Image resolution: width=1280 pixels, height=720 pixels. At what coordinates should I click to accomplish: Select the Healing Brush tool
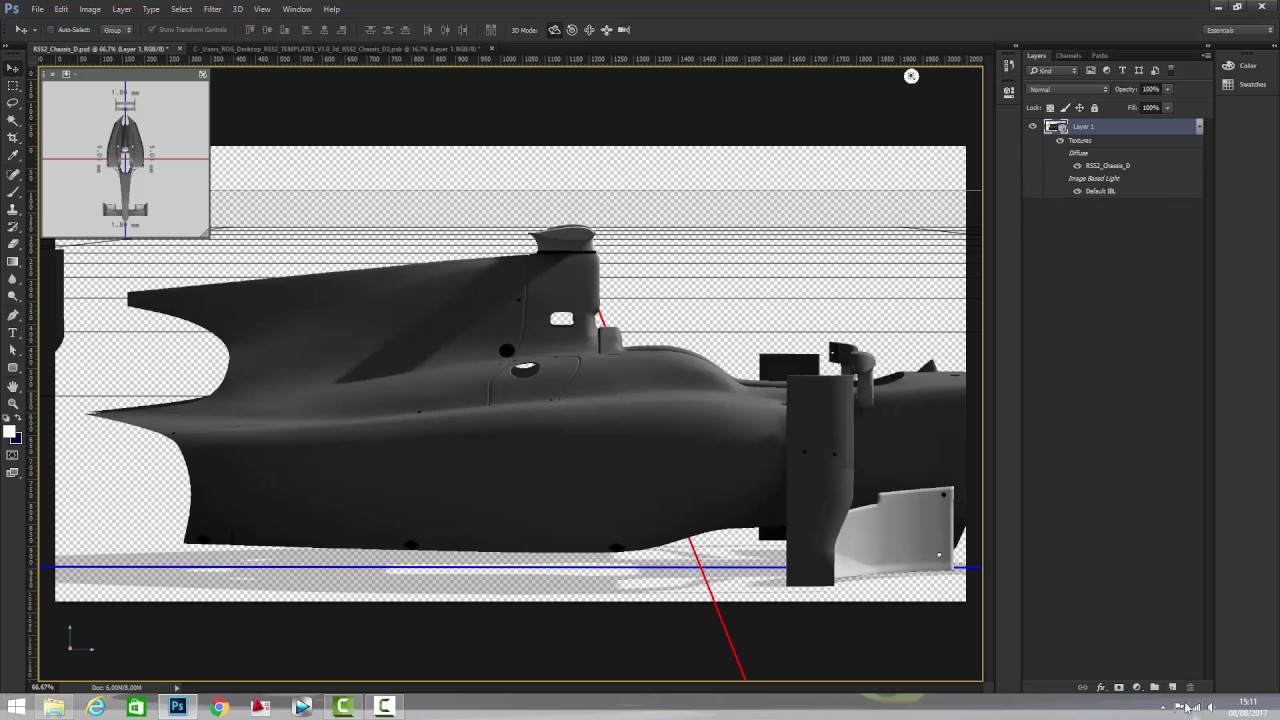click(x=13, y=174)
